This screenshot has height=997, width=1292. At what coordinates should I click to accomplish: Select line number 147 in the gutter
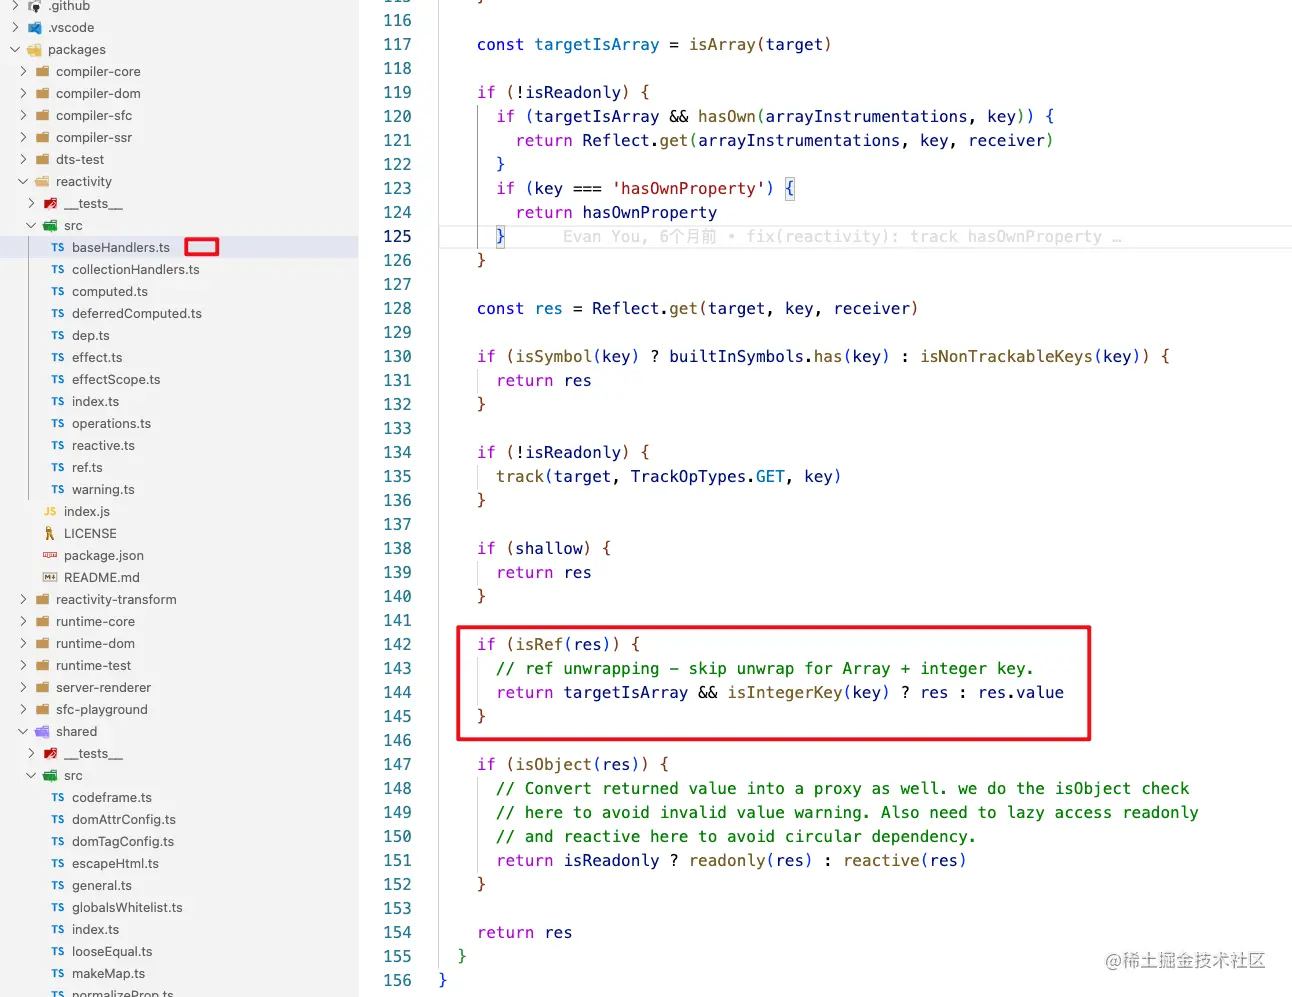(397, 765)
